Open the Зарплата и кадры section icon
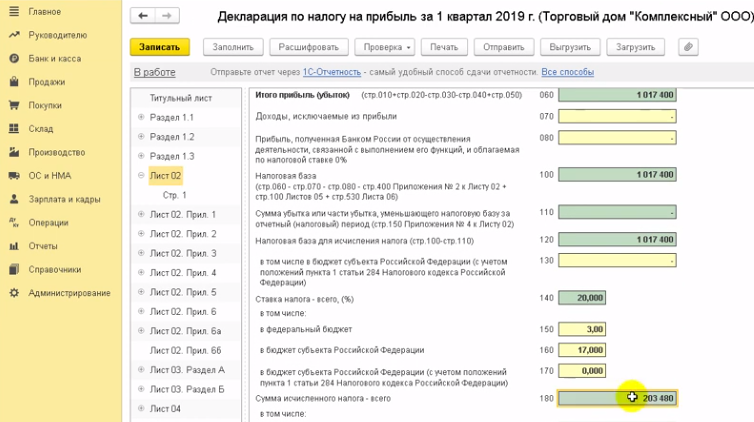Screen dimensions: 754x422 coord(14,199)
